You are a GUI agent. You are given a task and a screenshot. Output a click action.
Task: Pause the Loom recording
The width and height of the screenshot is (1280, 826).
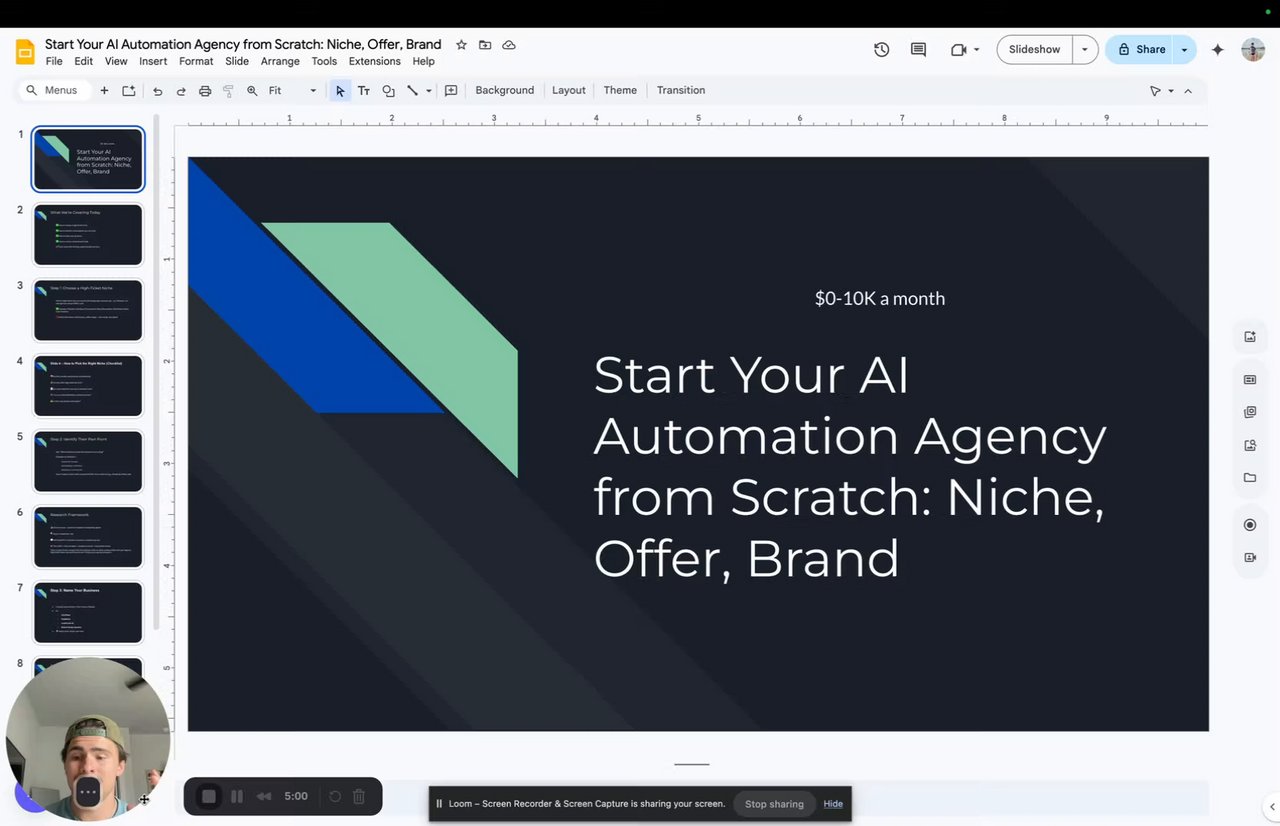pos(237,796)
